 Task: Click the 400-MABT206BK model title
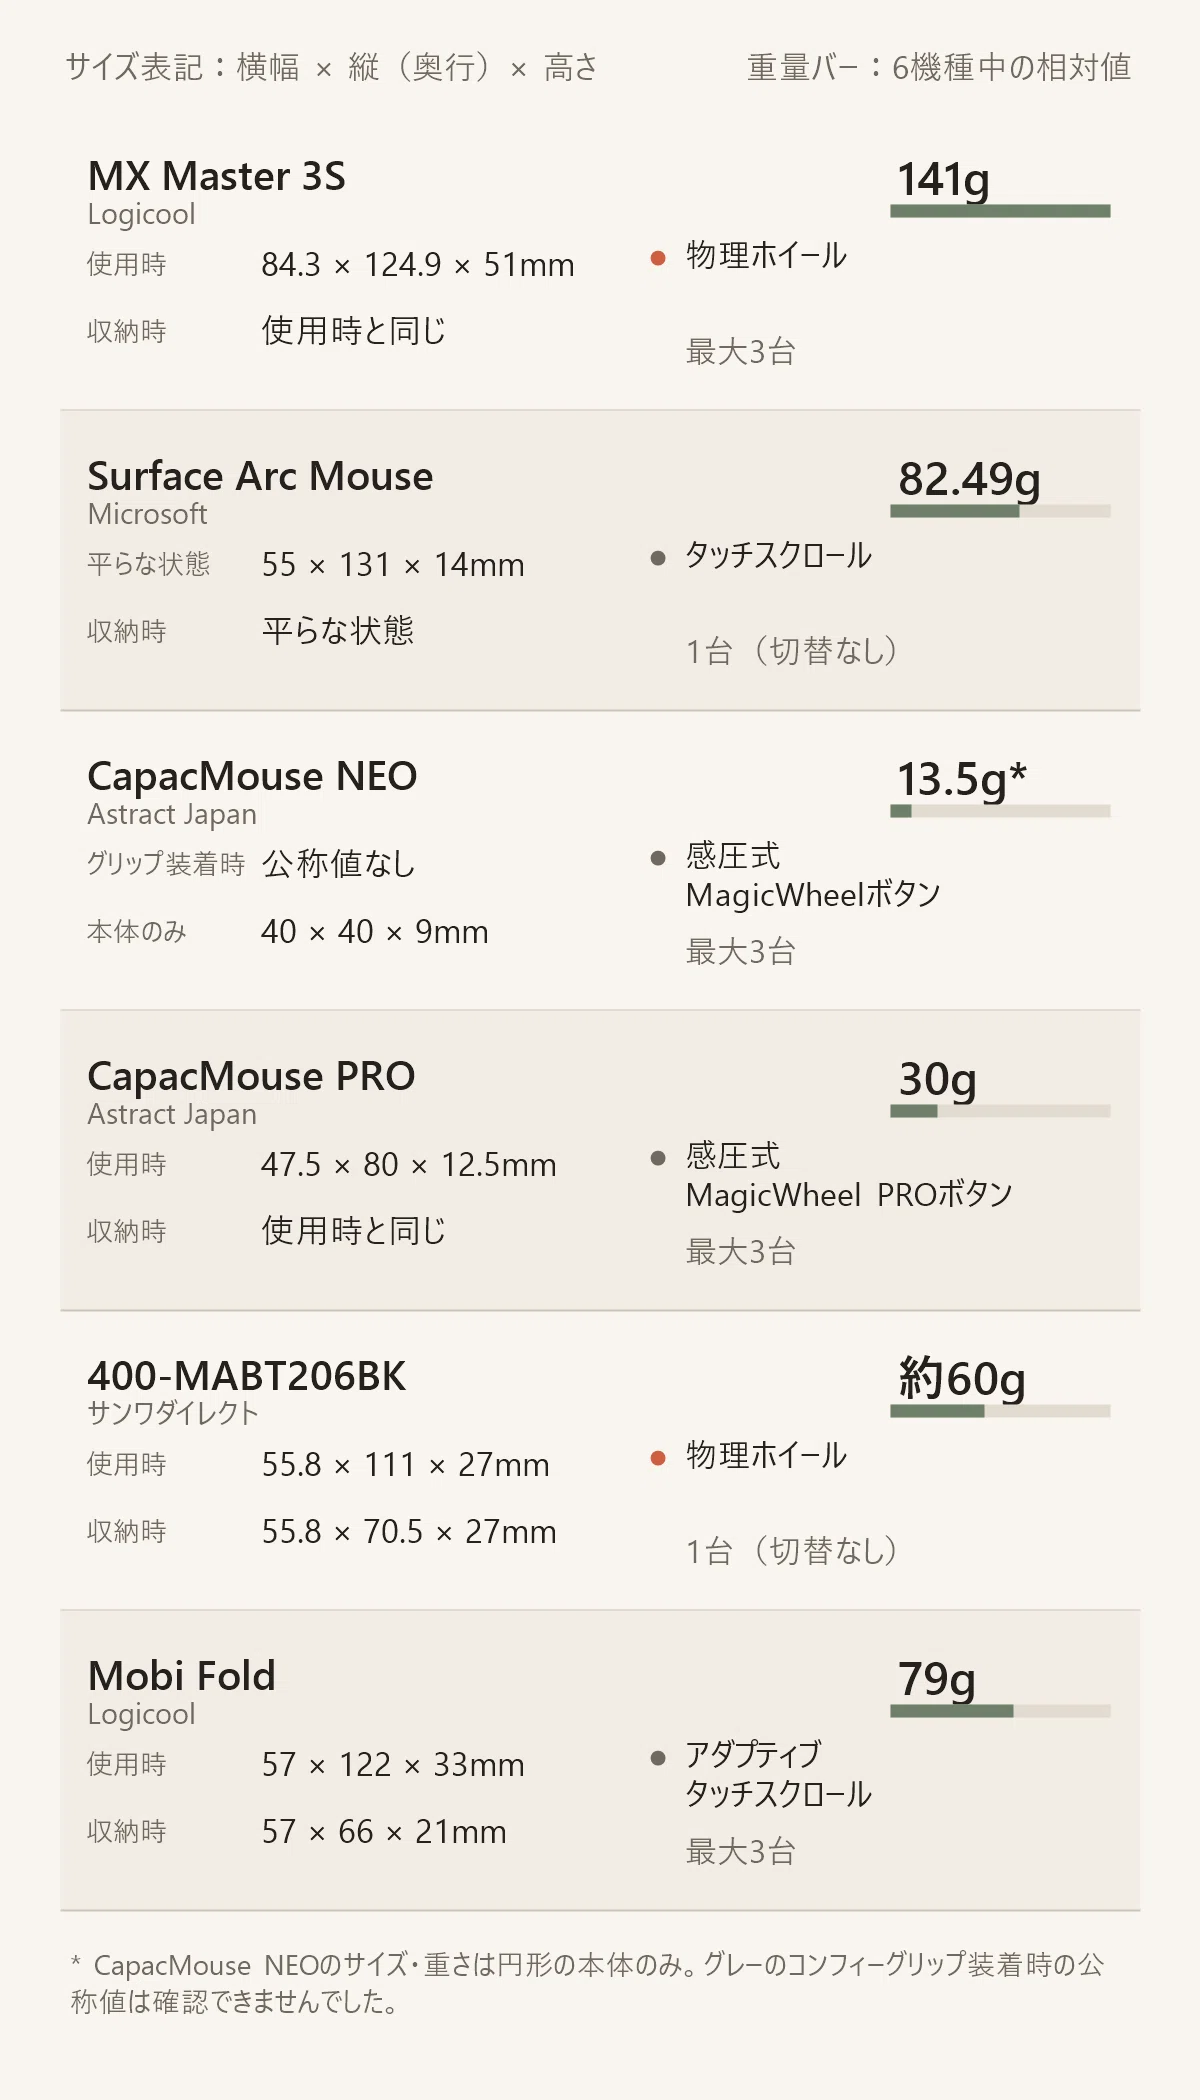(x=247, y=1376)
